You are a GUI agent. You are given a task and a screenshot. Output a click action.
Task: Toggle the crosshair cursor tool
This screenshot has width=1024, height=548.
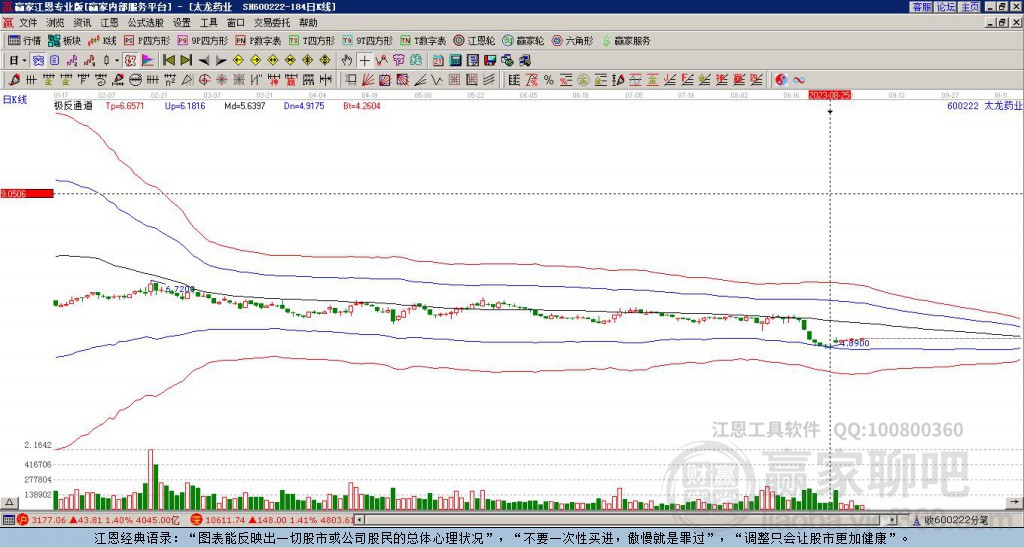coord(364,60)
